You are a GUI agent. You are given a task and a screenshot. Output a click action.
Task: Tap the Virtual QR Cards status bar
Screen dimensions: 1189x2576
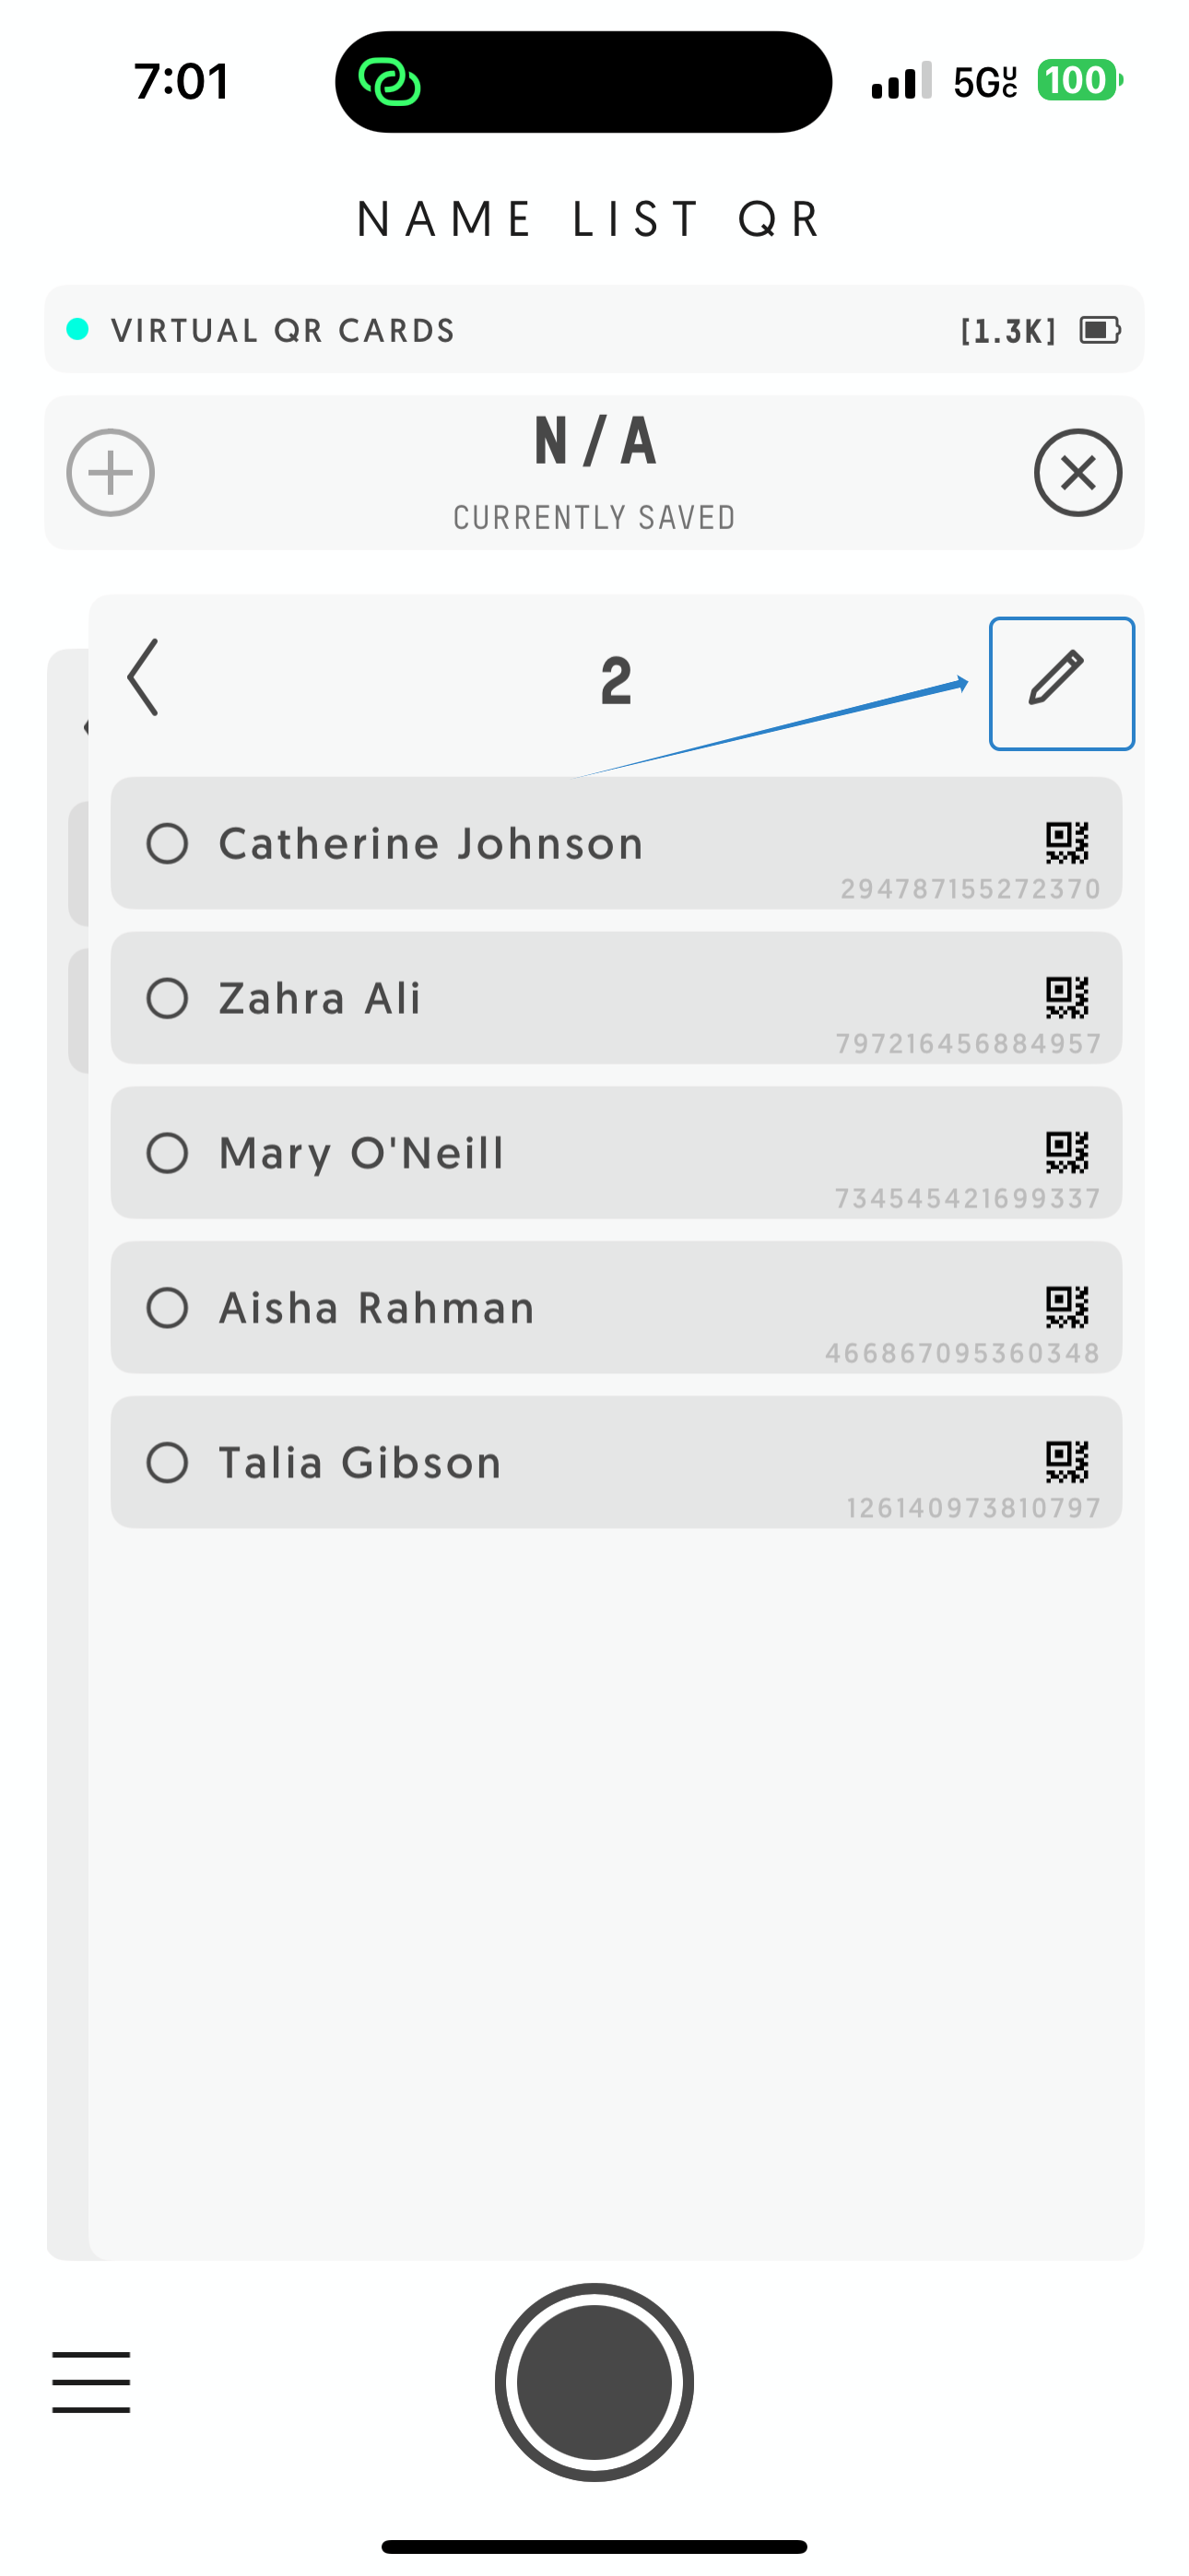pos(594,329)
